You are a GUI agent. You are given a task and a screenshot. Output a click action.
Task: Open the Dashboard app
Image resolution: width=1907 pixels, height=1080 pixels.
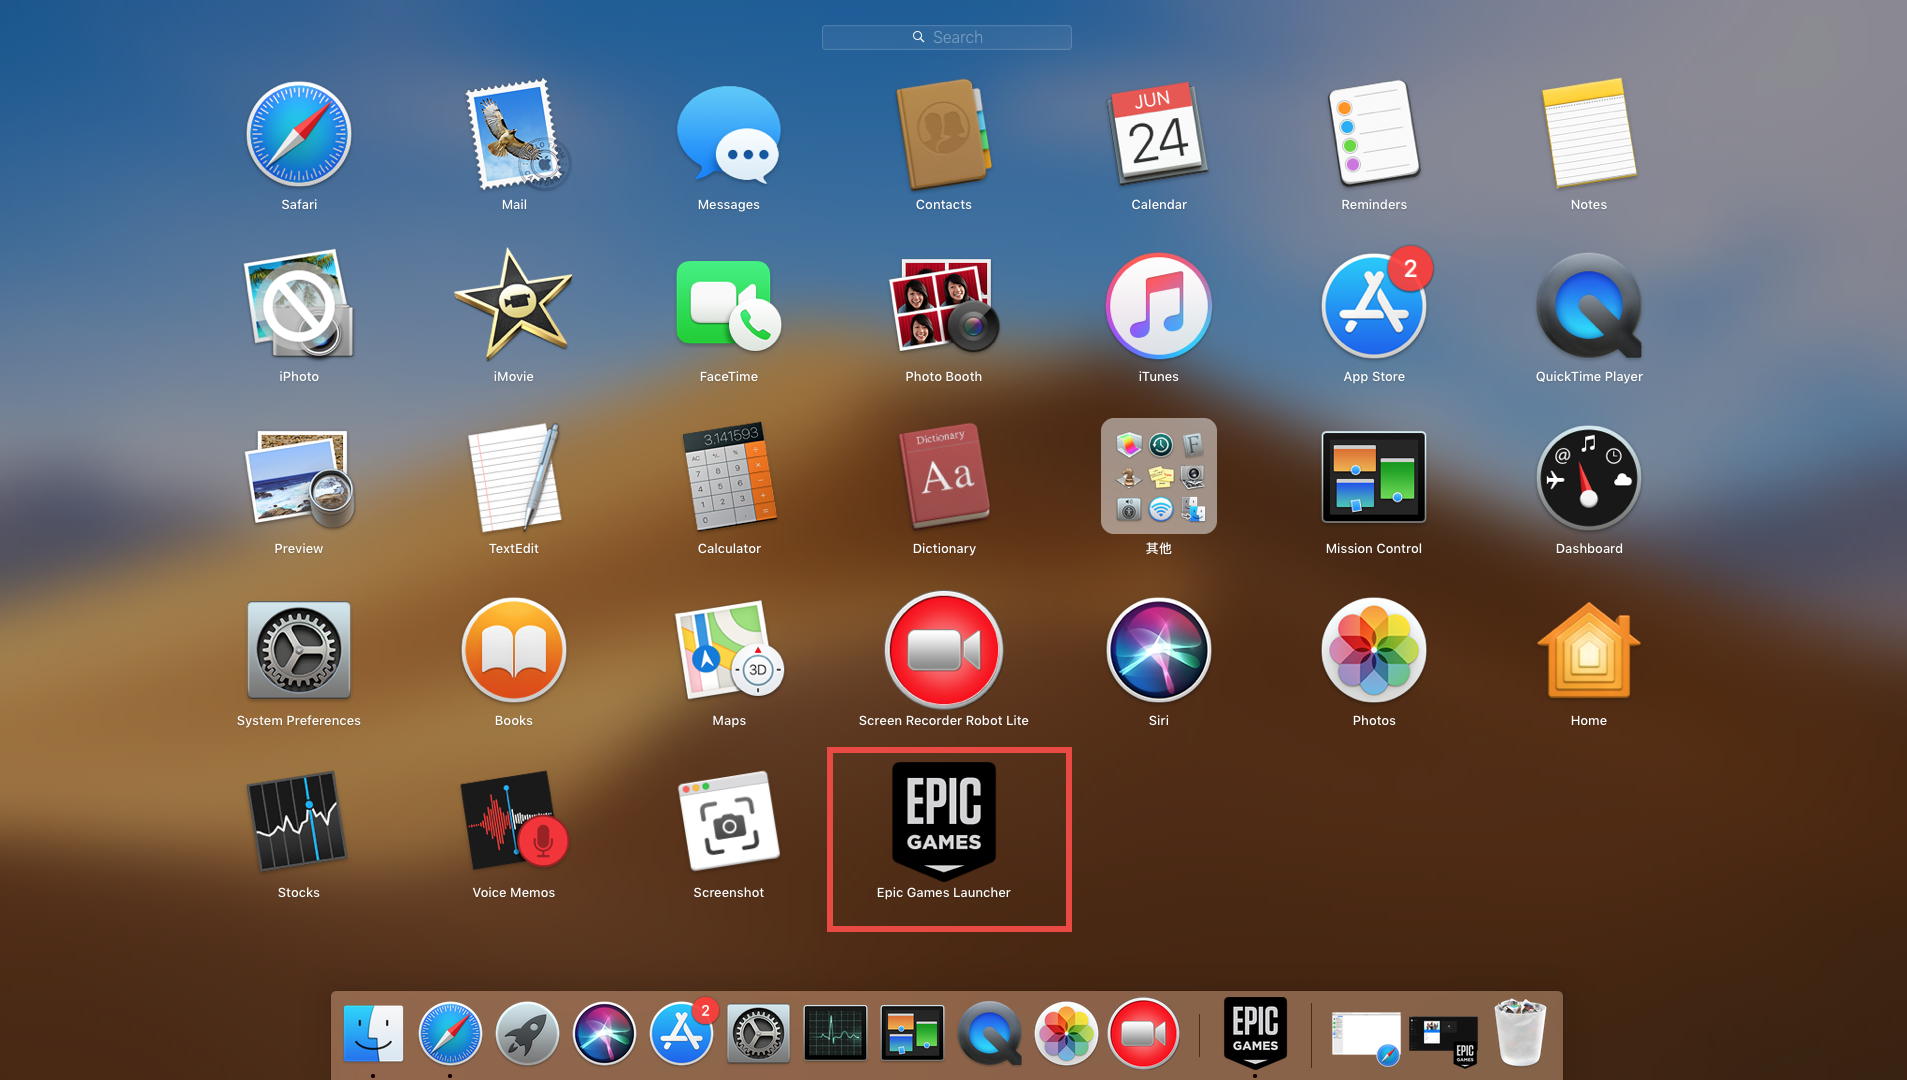tap(1588, 478)
